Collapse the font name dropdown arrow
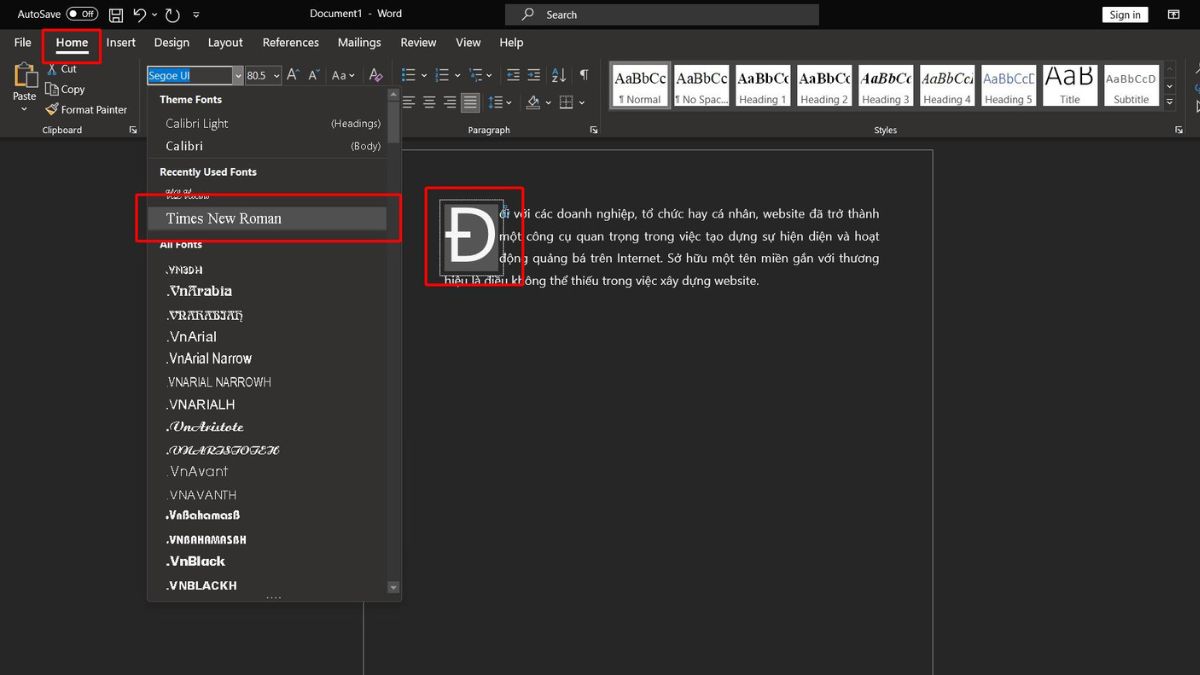The image size is (1200, 675). [x=237, y=75]
